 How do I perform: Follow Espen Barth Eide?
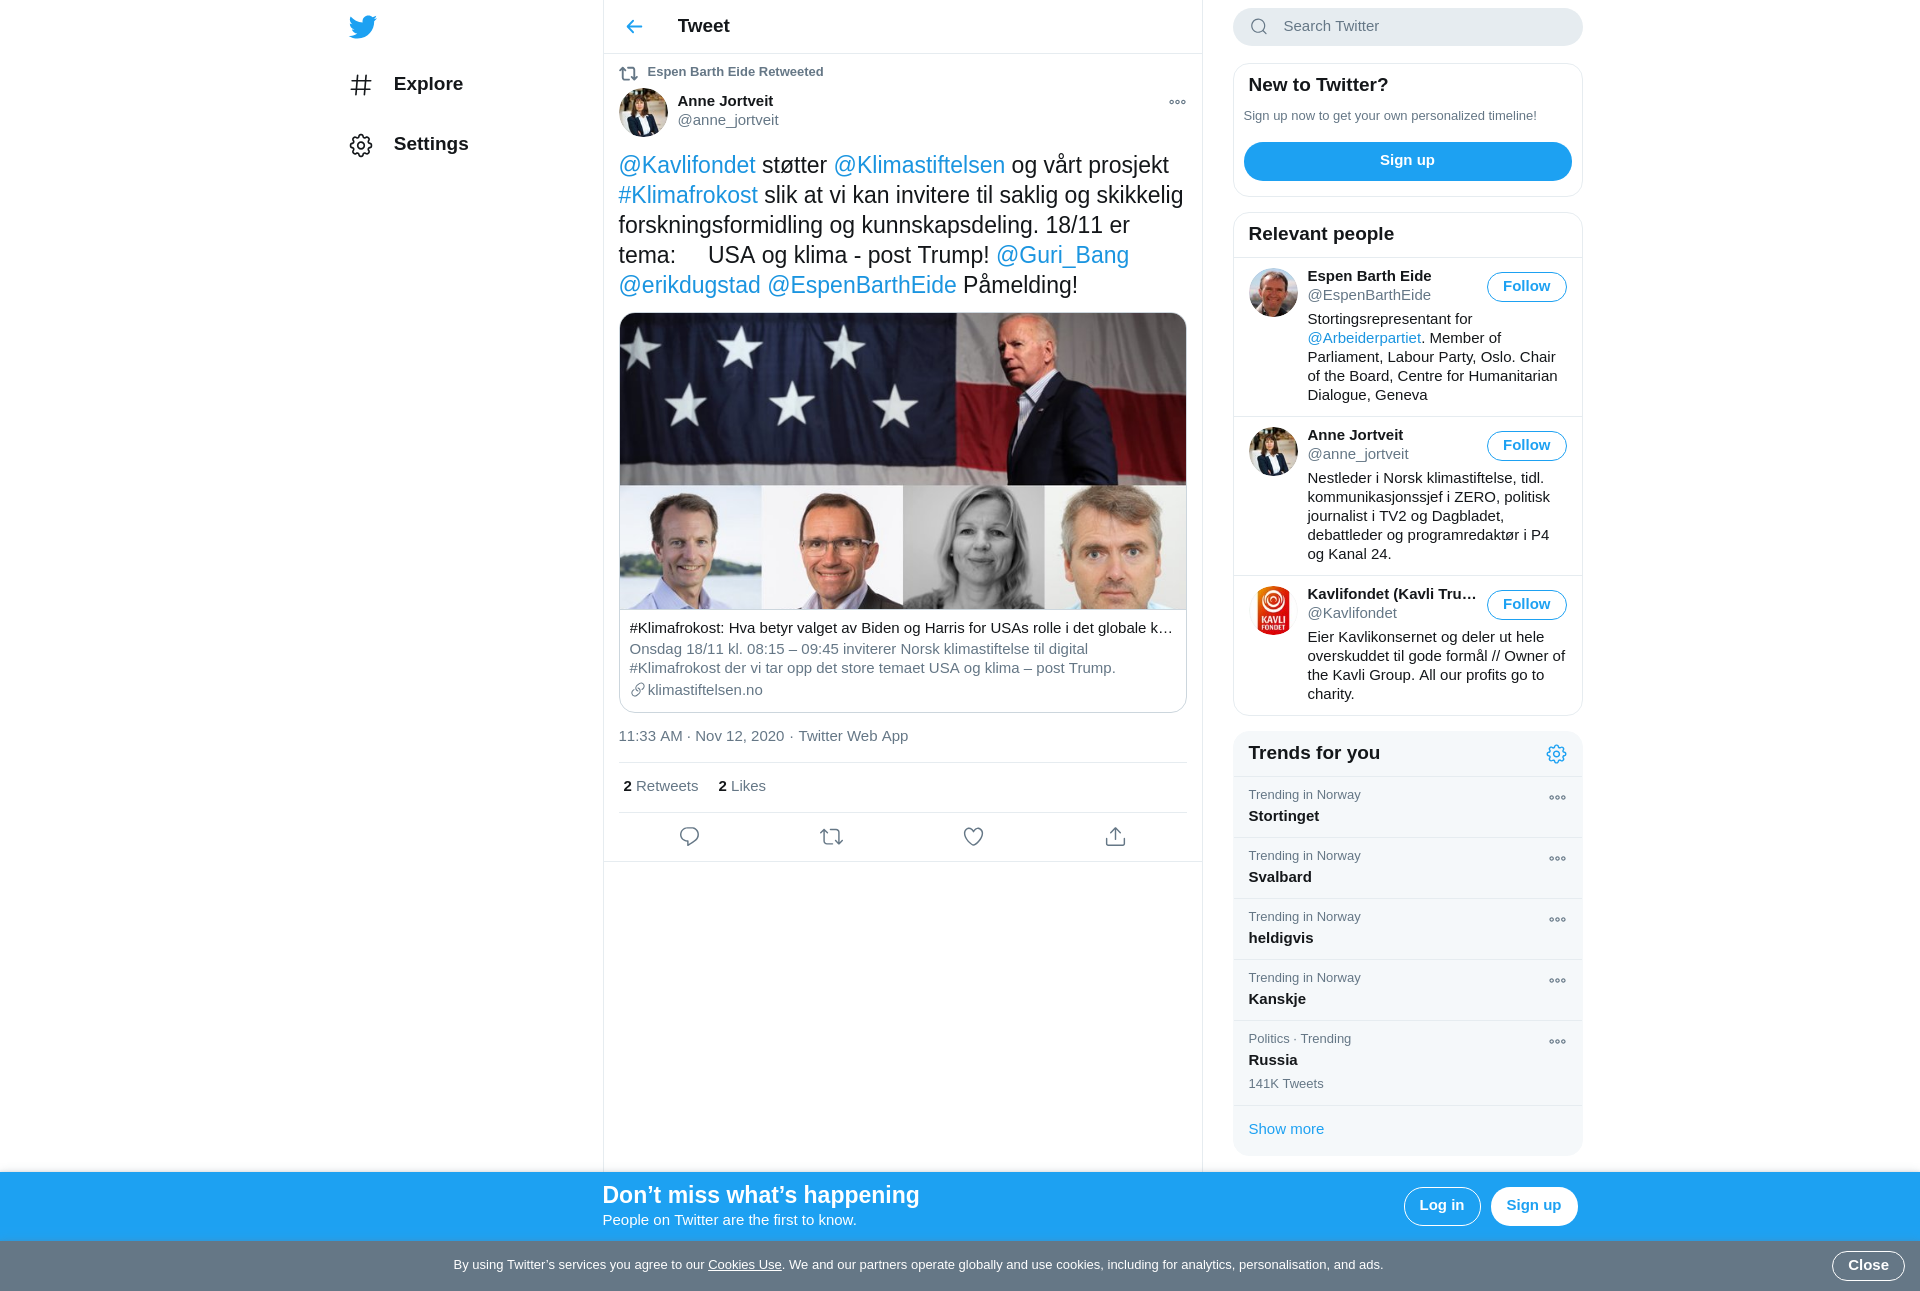pyautogui.click(x=1526, y=287)
